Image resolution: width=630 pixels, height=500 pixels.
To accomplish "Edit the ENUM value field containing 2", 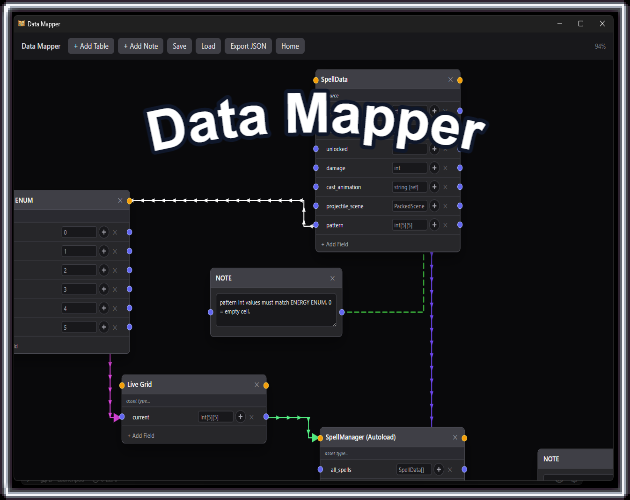I will (79, 270).
